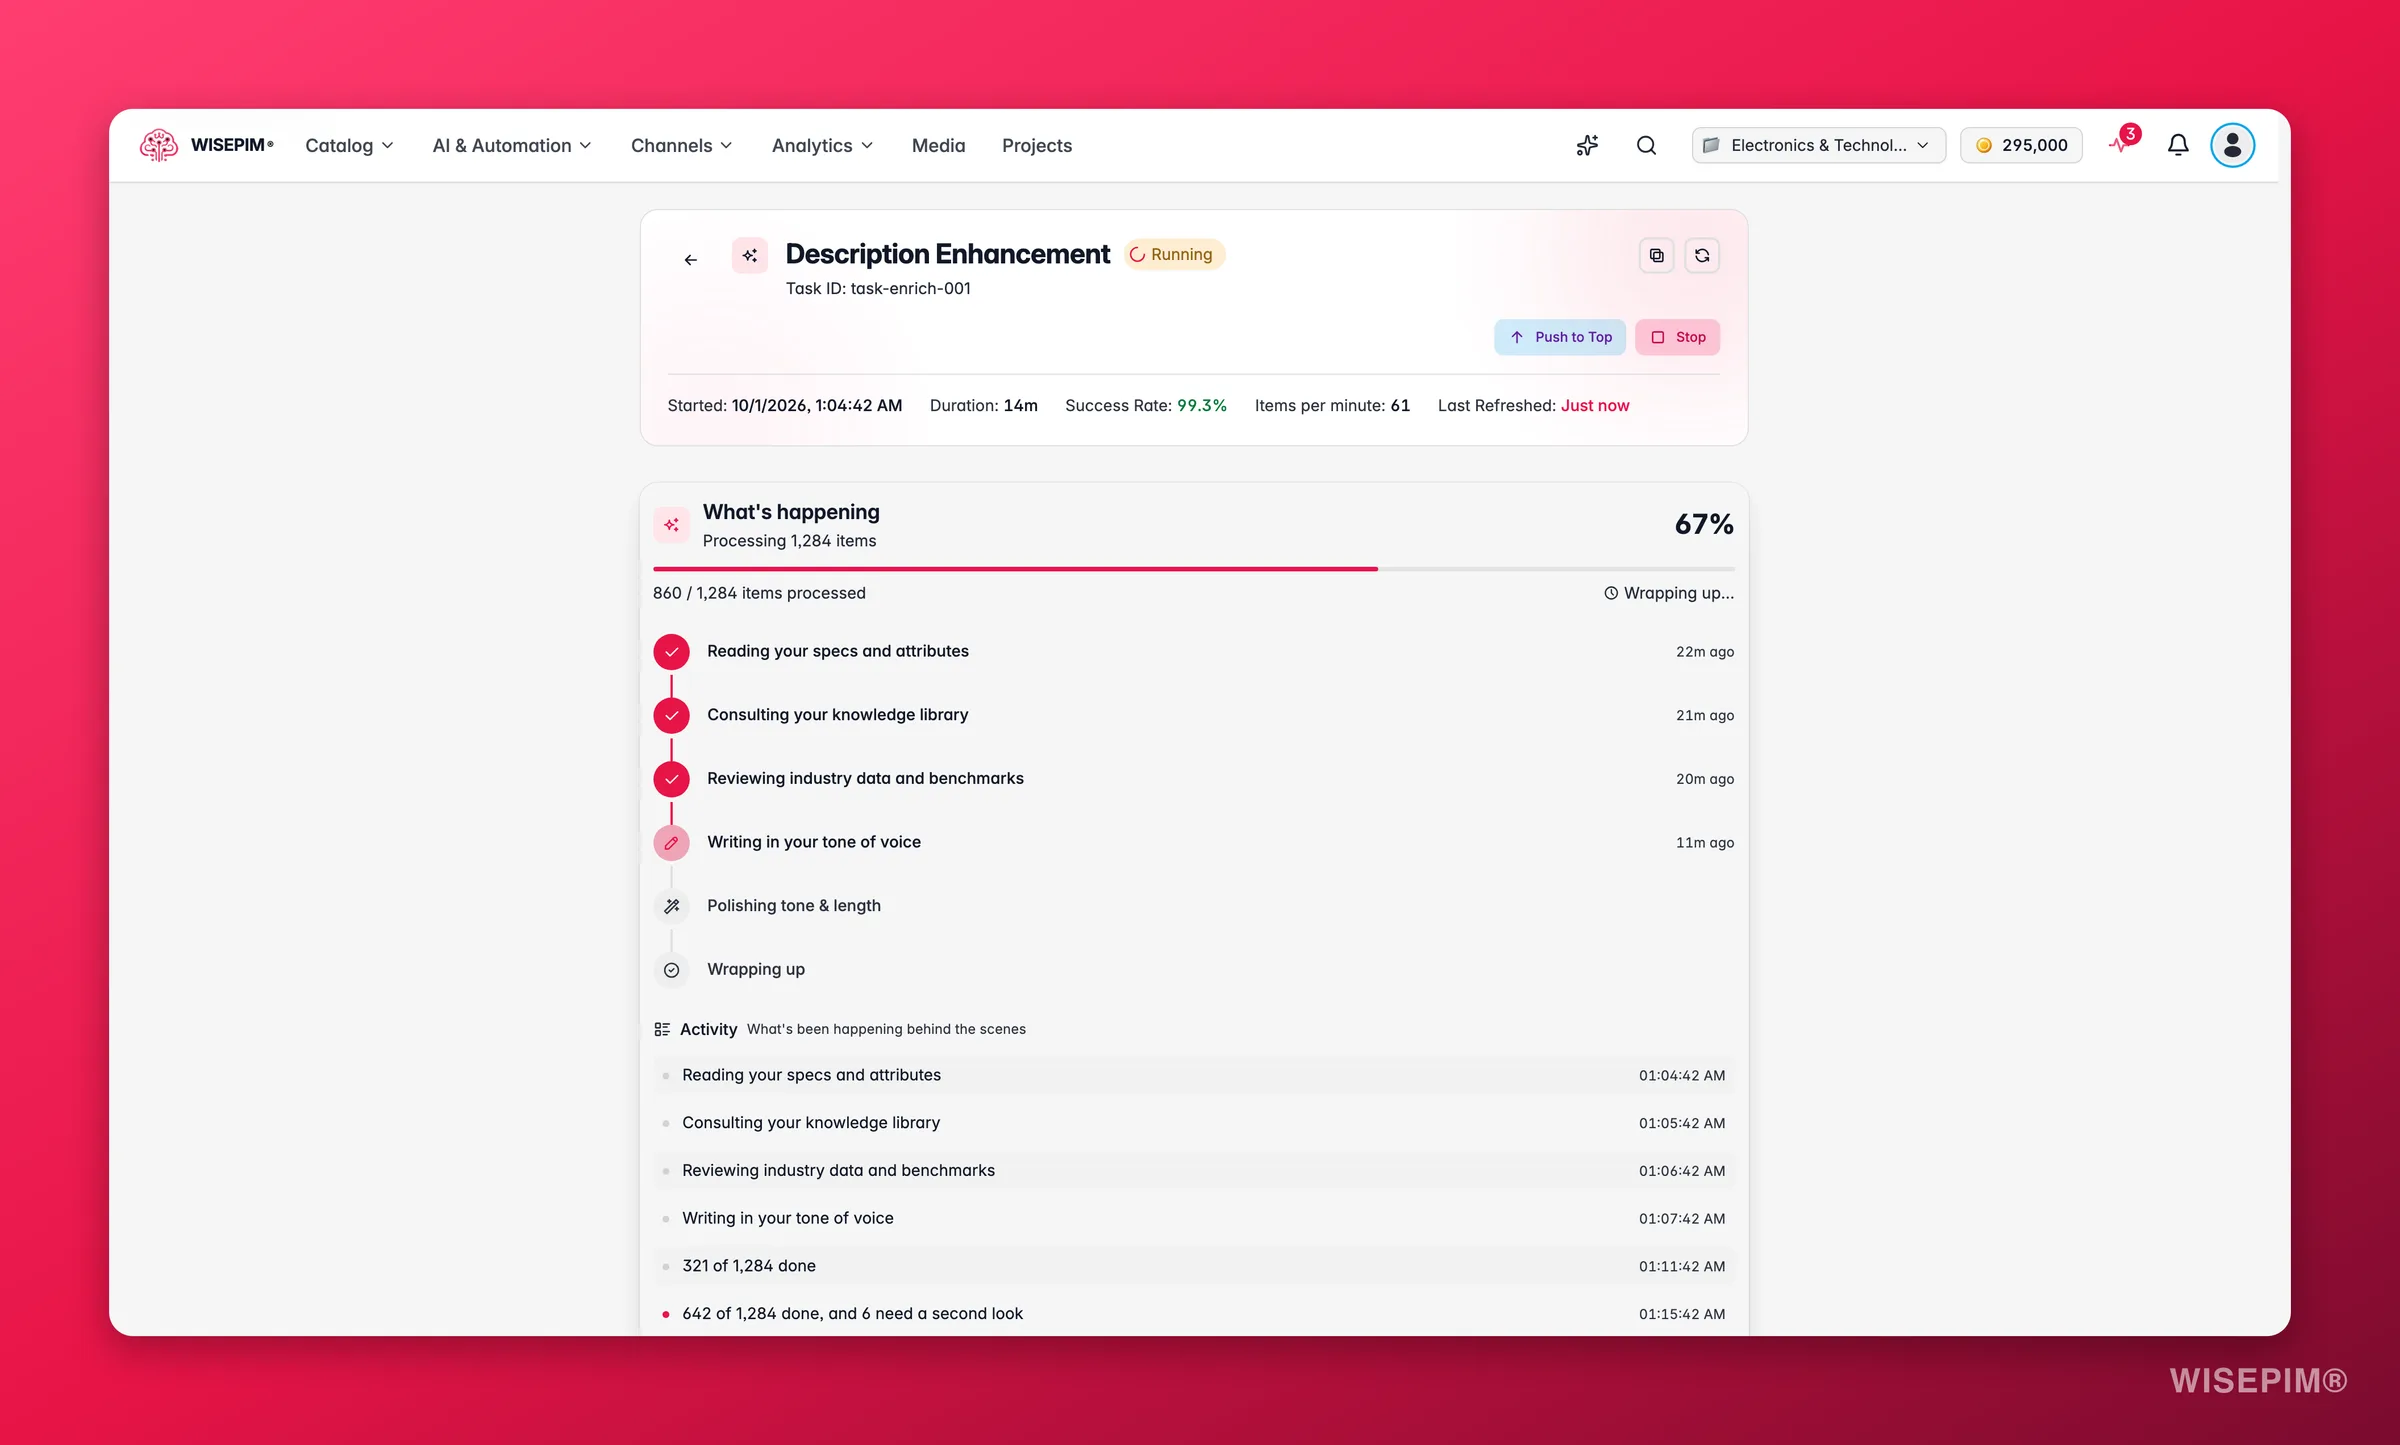This screenshot has height=1445, width=2400.
Task: Click the Description Enhancement sparkle icon
Action: 749,256
